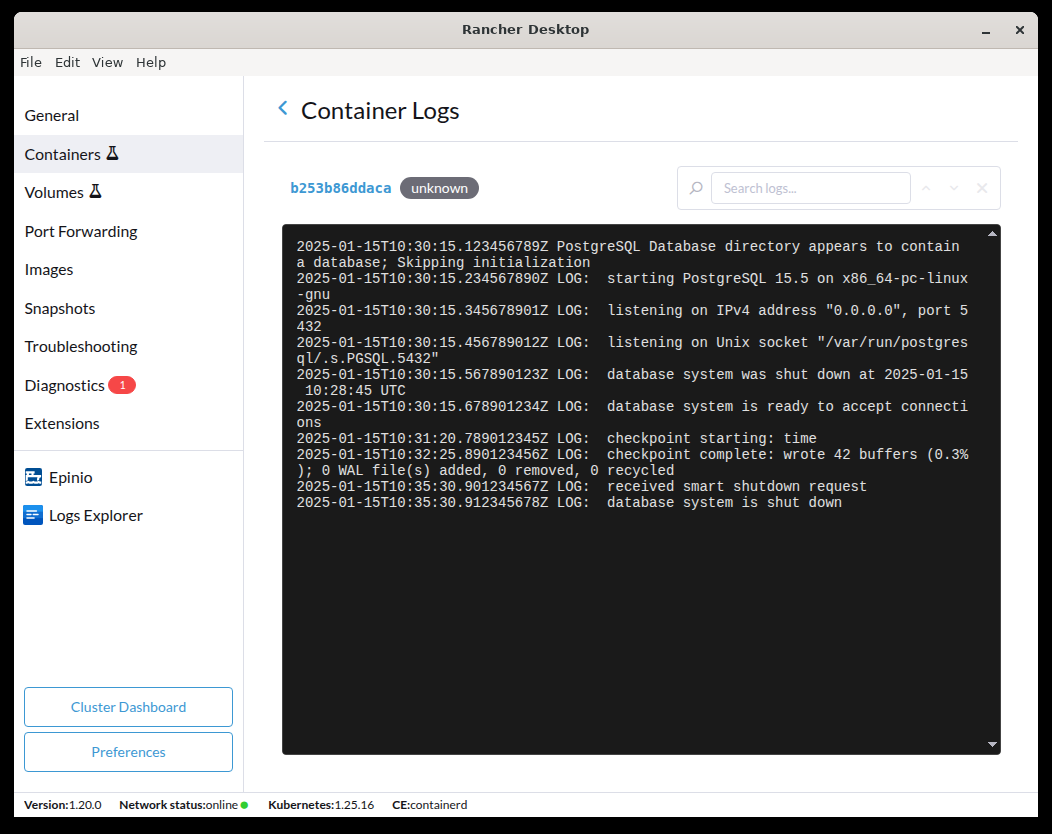Image resolution: width=1052 pixels, height=834 pixels.
Task: Navigate back using the blue left chevron
Action: (282, 108)
